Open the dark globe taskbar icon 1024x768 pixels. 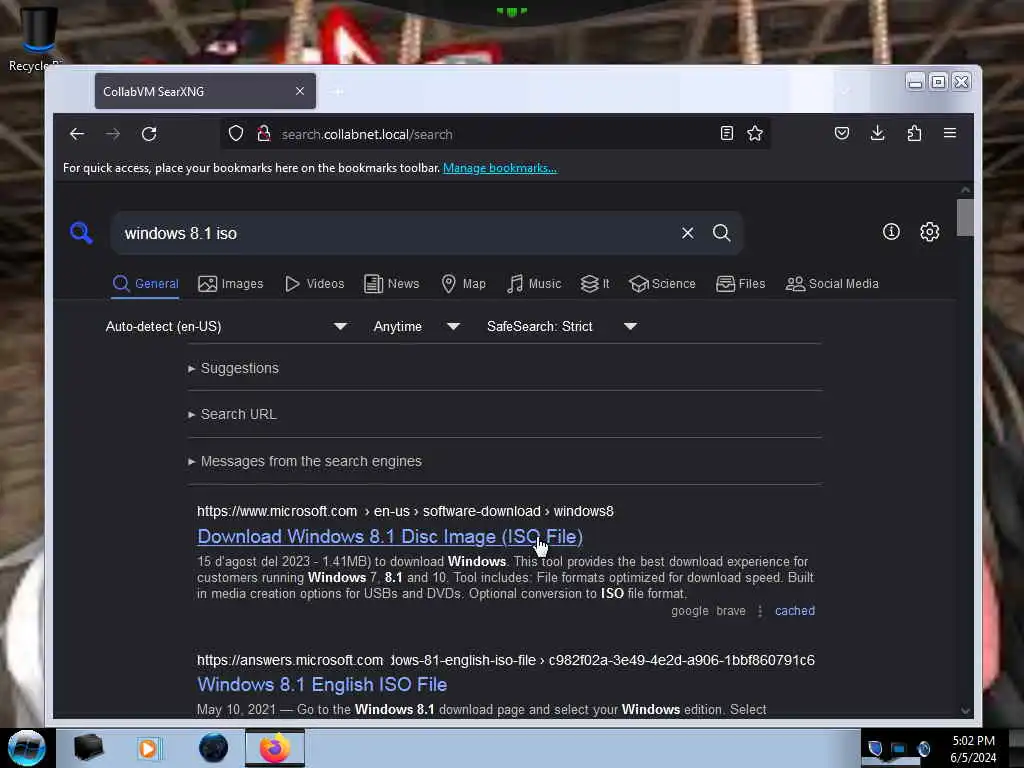(213, 748)
